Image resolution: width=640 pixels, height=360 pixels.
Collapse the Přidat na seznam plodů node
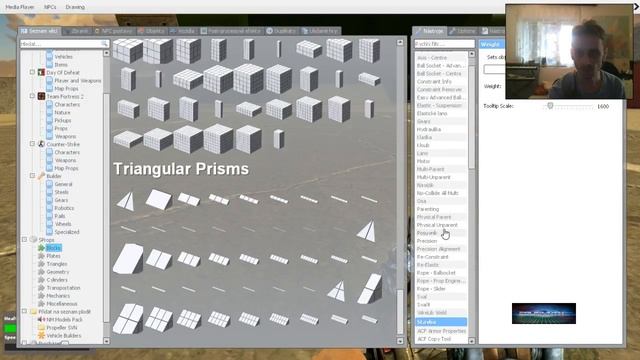pos(24,311)
